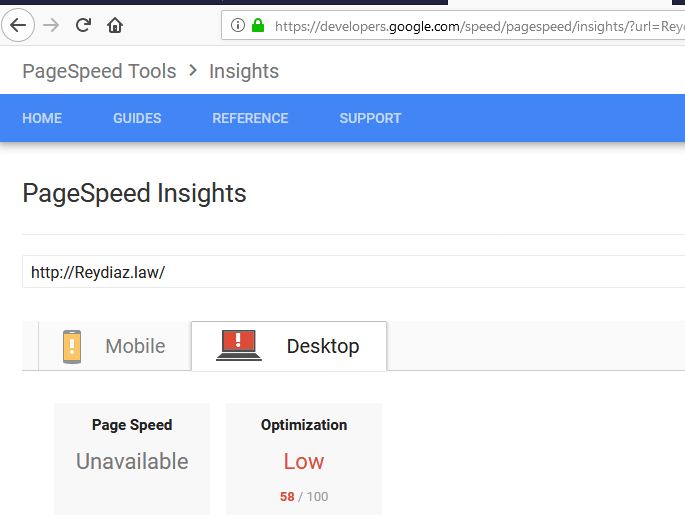Follow the Insights breadcrumb link
Viewport: 685px width, 517px height.
244,71
